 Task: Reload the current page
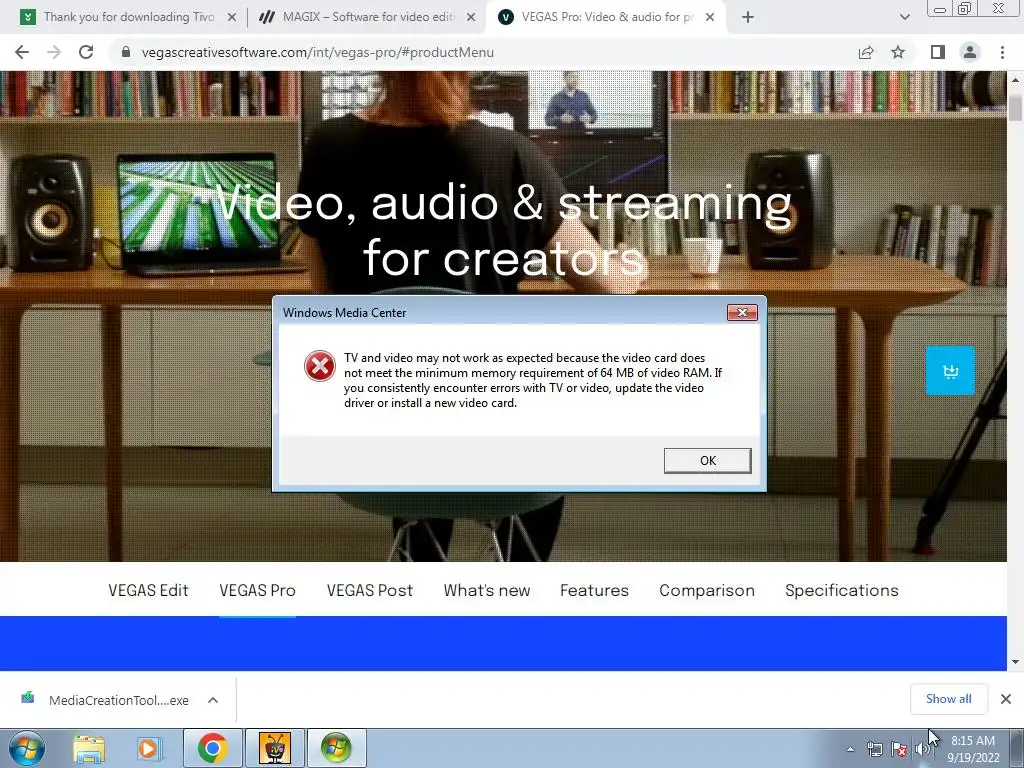tap(86, 52)
